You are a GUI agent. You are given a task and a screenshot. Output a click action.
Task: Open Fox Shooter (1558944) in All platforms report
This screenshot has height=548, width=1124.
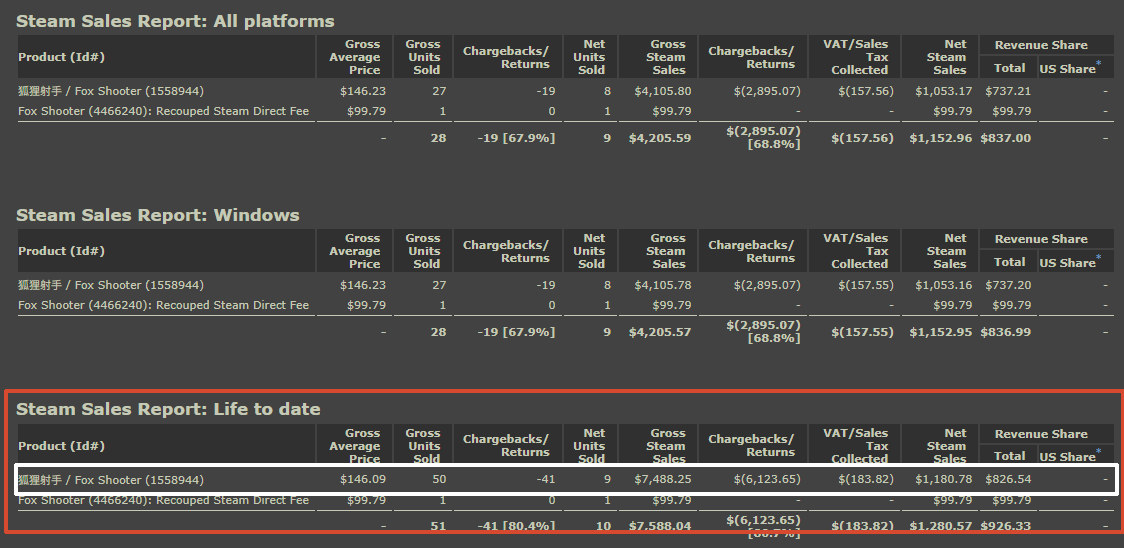click(x=110, y=91)
